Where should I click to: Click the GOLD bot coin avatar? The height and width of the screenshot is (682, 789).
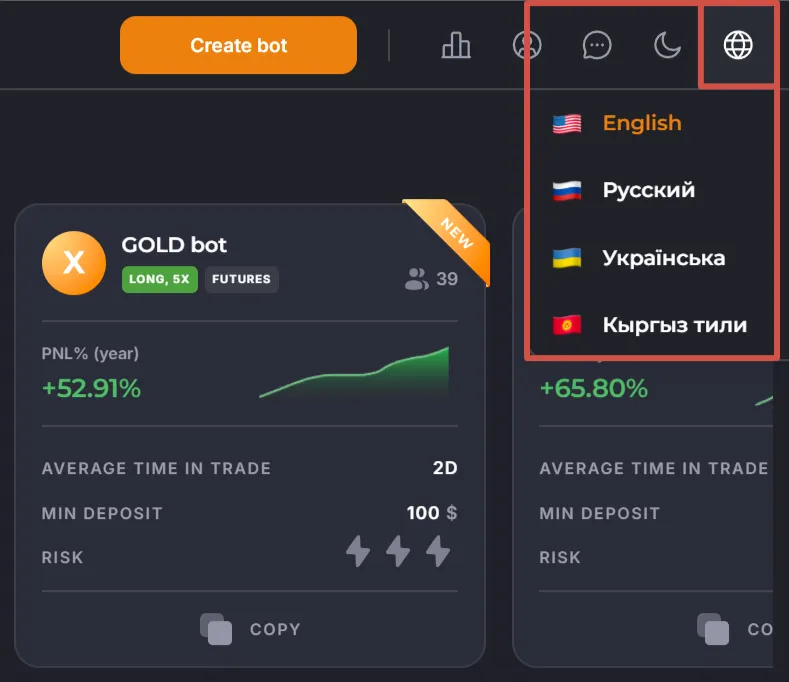[74, 263]
